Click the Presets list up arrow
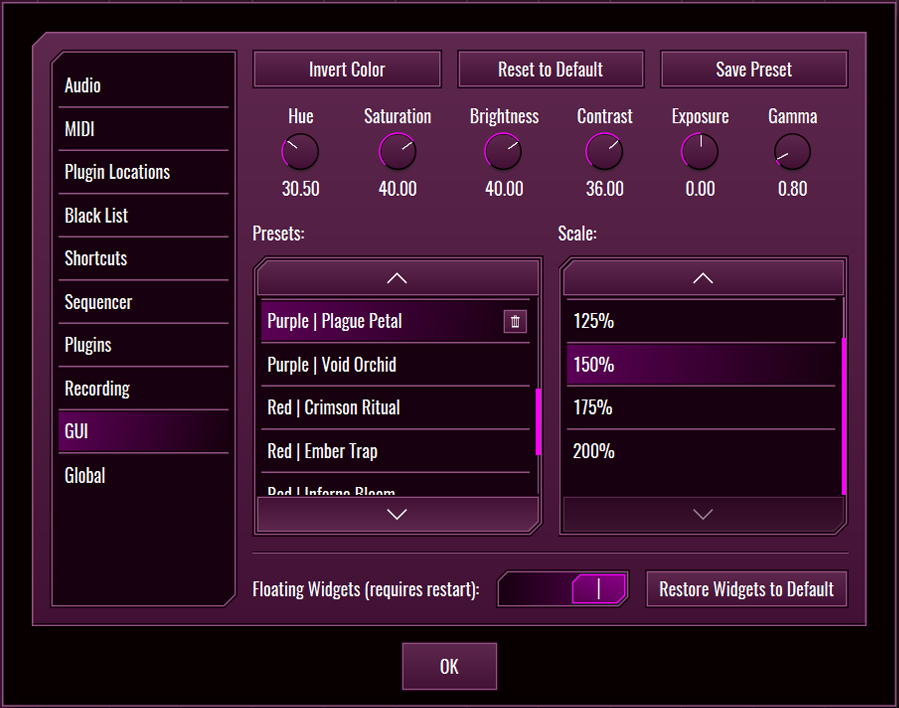Viewport: 899px width, 708px height. [x=397, y=278]
